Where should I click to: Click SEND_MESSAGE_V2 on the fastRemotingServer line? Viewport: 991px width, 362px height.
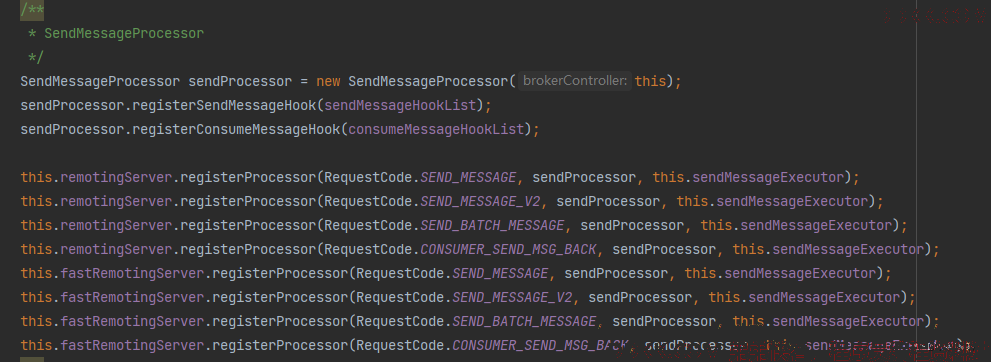512,298
